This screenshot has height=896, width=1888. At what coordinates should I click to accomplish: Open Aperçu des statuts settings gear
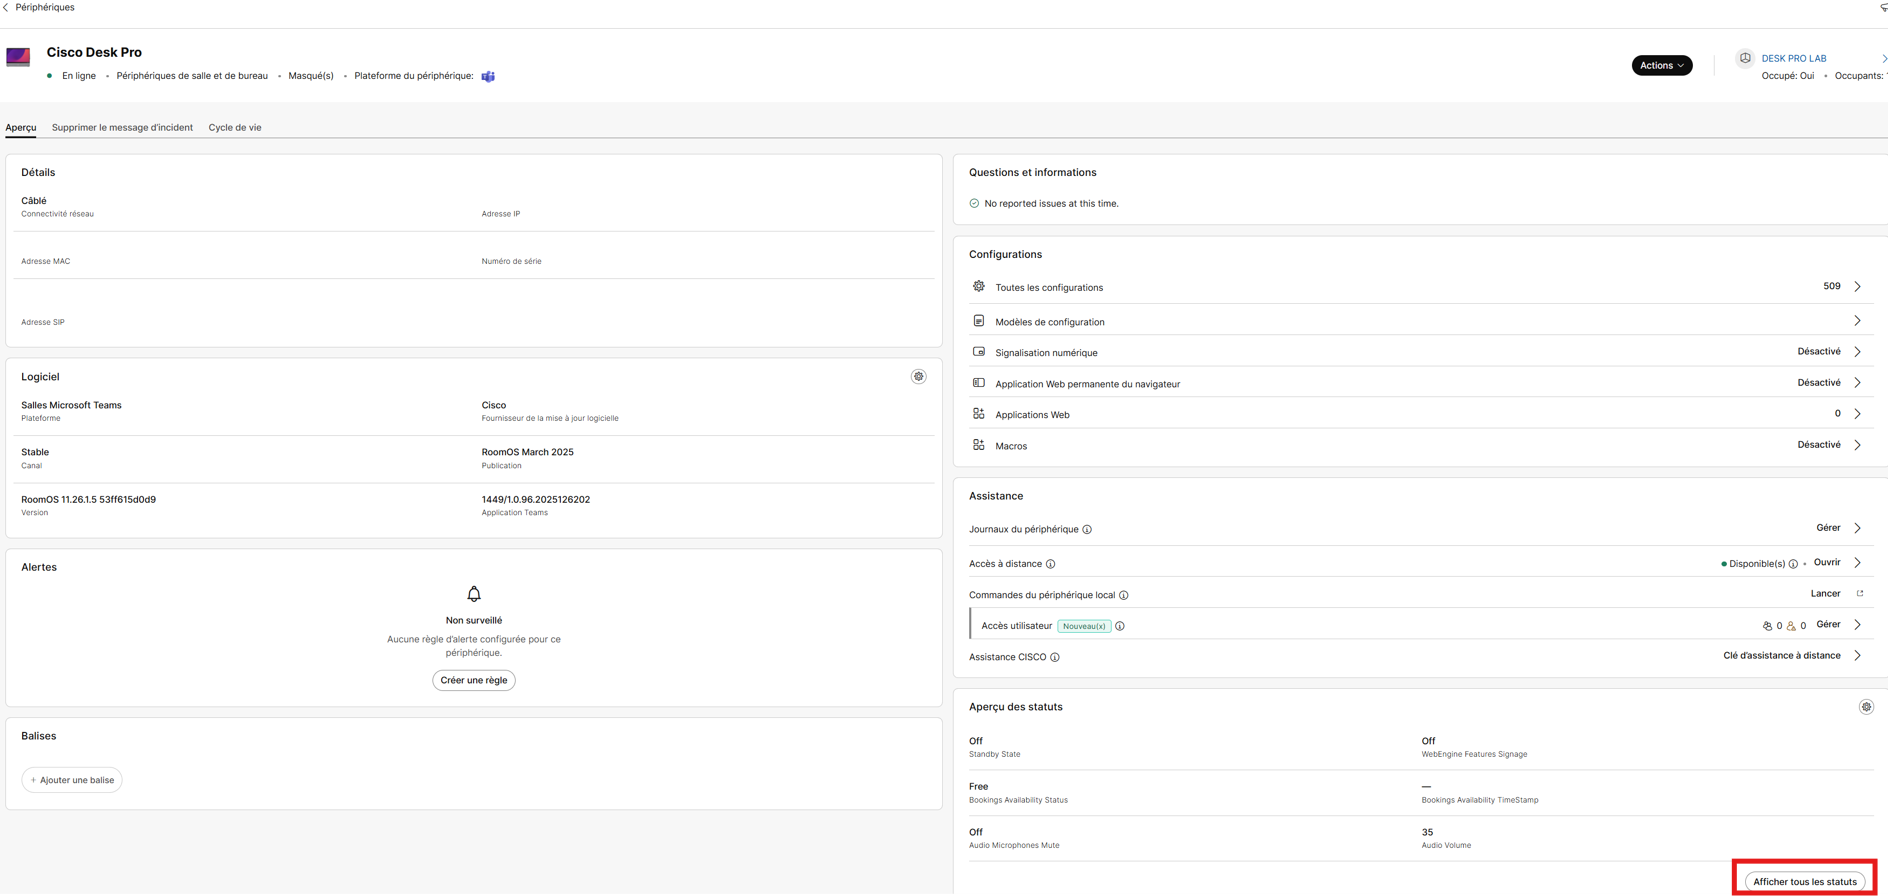point(1866,707)
